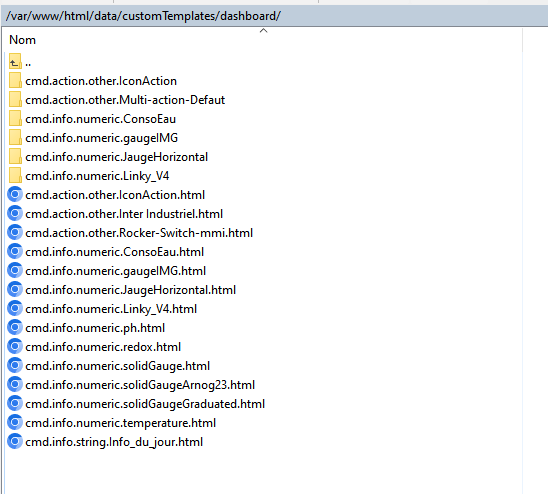
Task: Select file name cmd.info.numeric.solidGaugeArnog23.html
Action: 140,385
